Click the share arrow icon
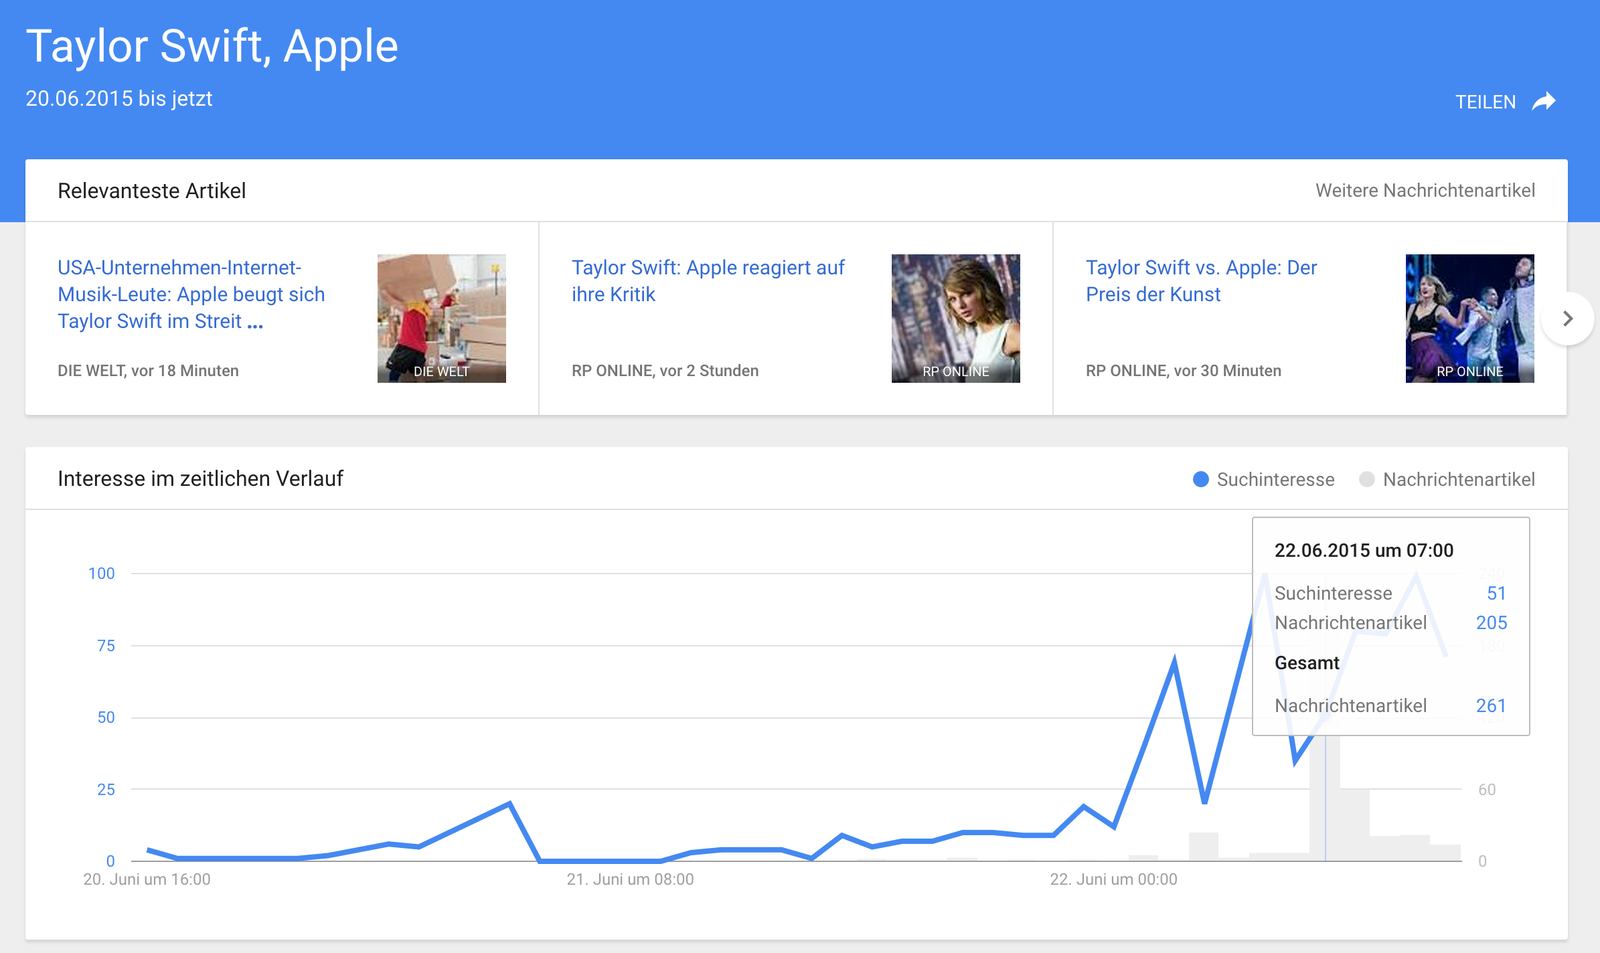The height and width of the screenshot is (953, 1600). click(x=1544, y=101)
